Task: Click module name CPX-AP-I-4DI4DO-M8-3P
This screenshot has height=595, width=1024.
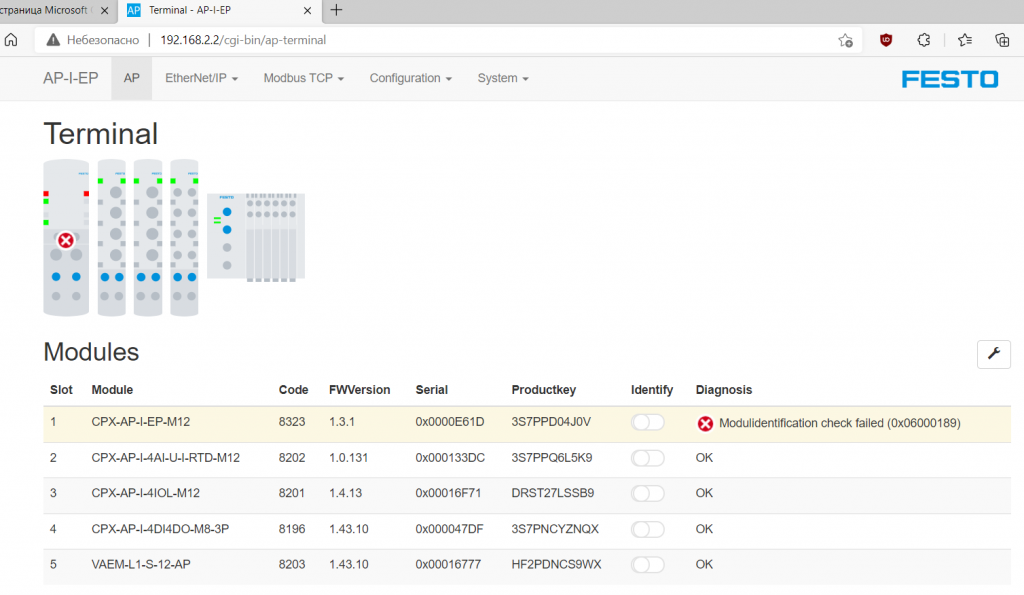Action: pyautogui.click(x=160, y=529)
